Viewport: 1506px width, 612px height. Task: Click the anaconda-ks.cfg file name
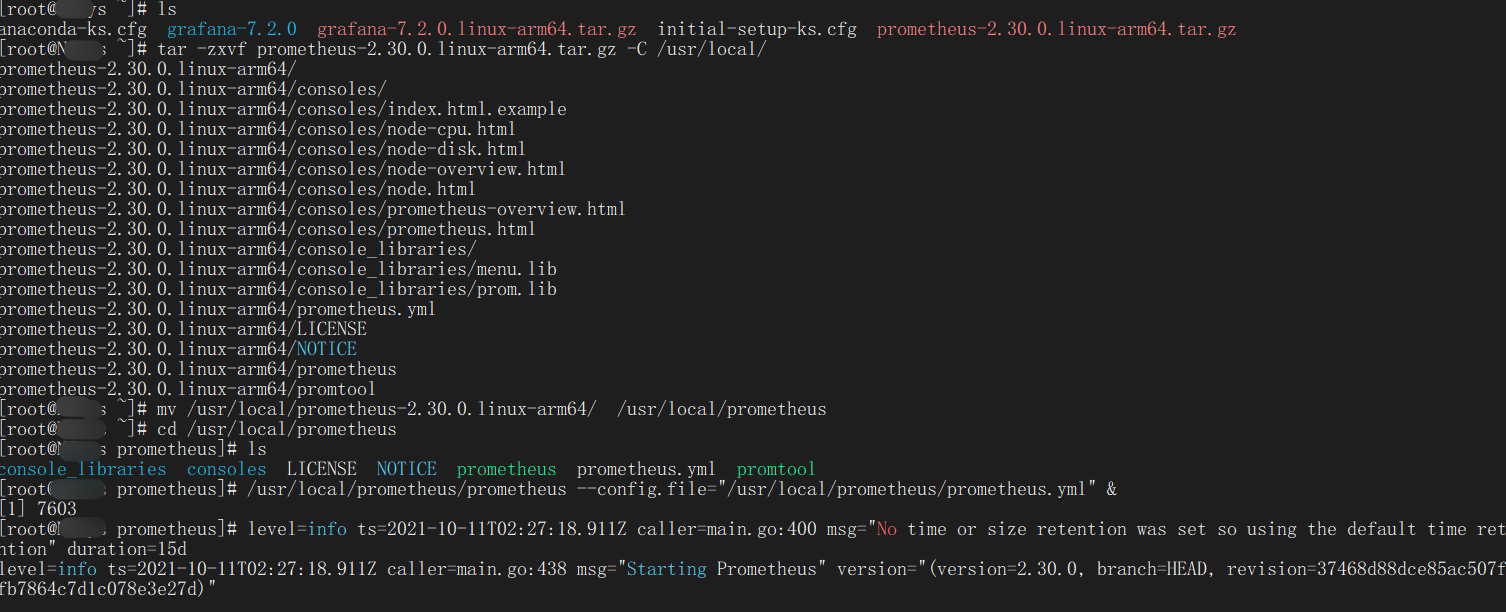[x=73, y=29]
